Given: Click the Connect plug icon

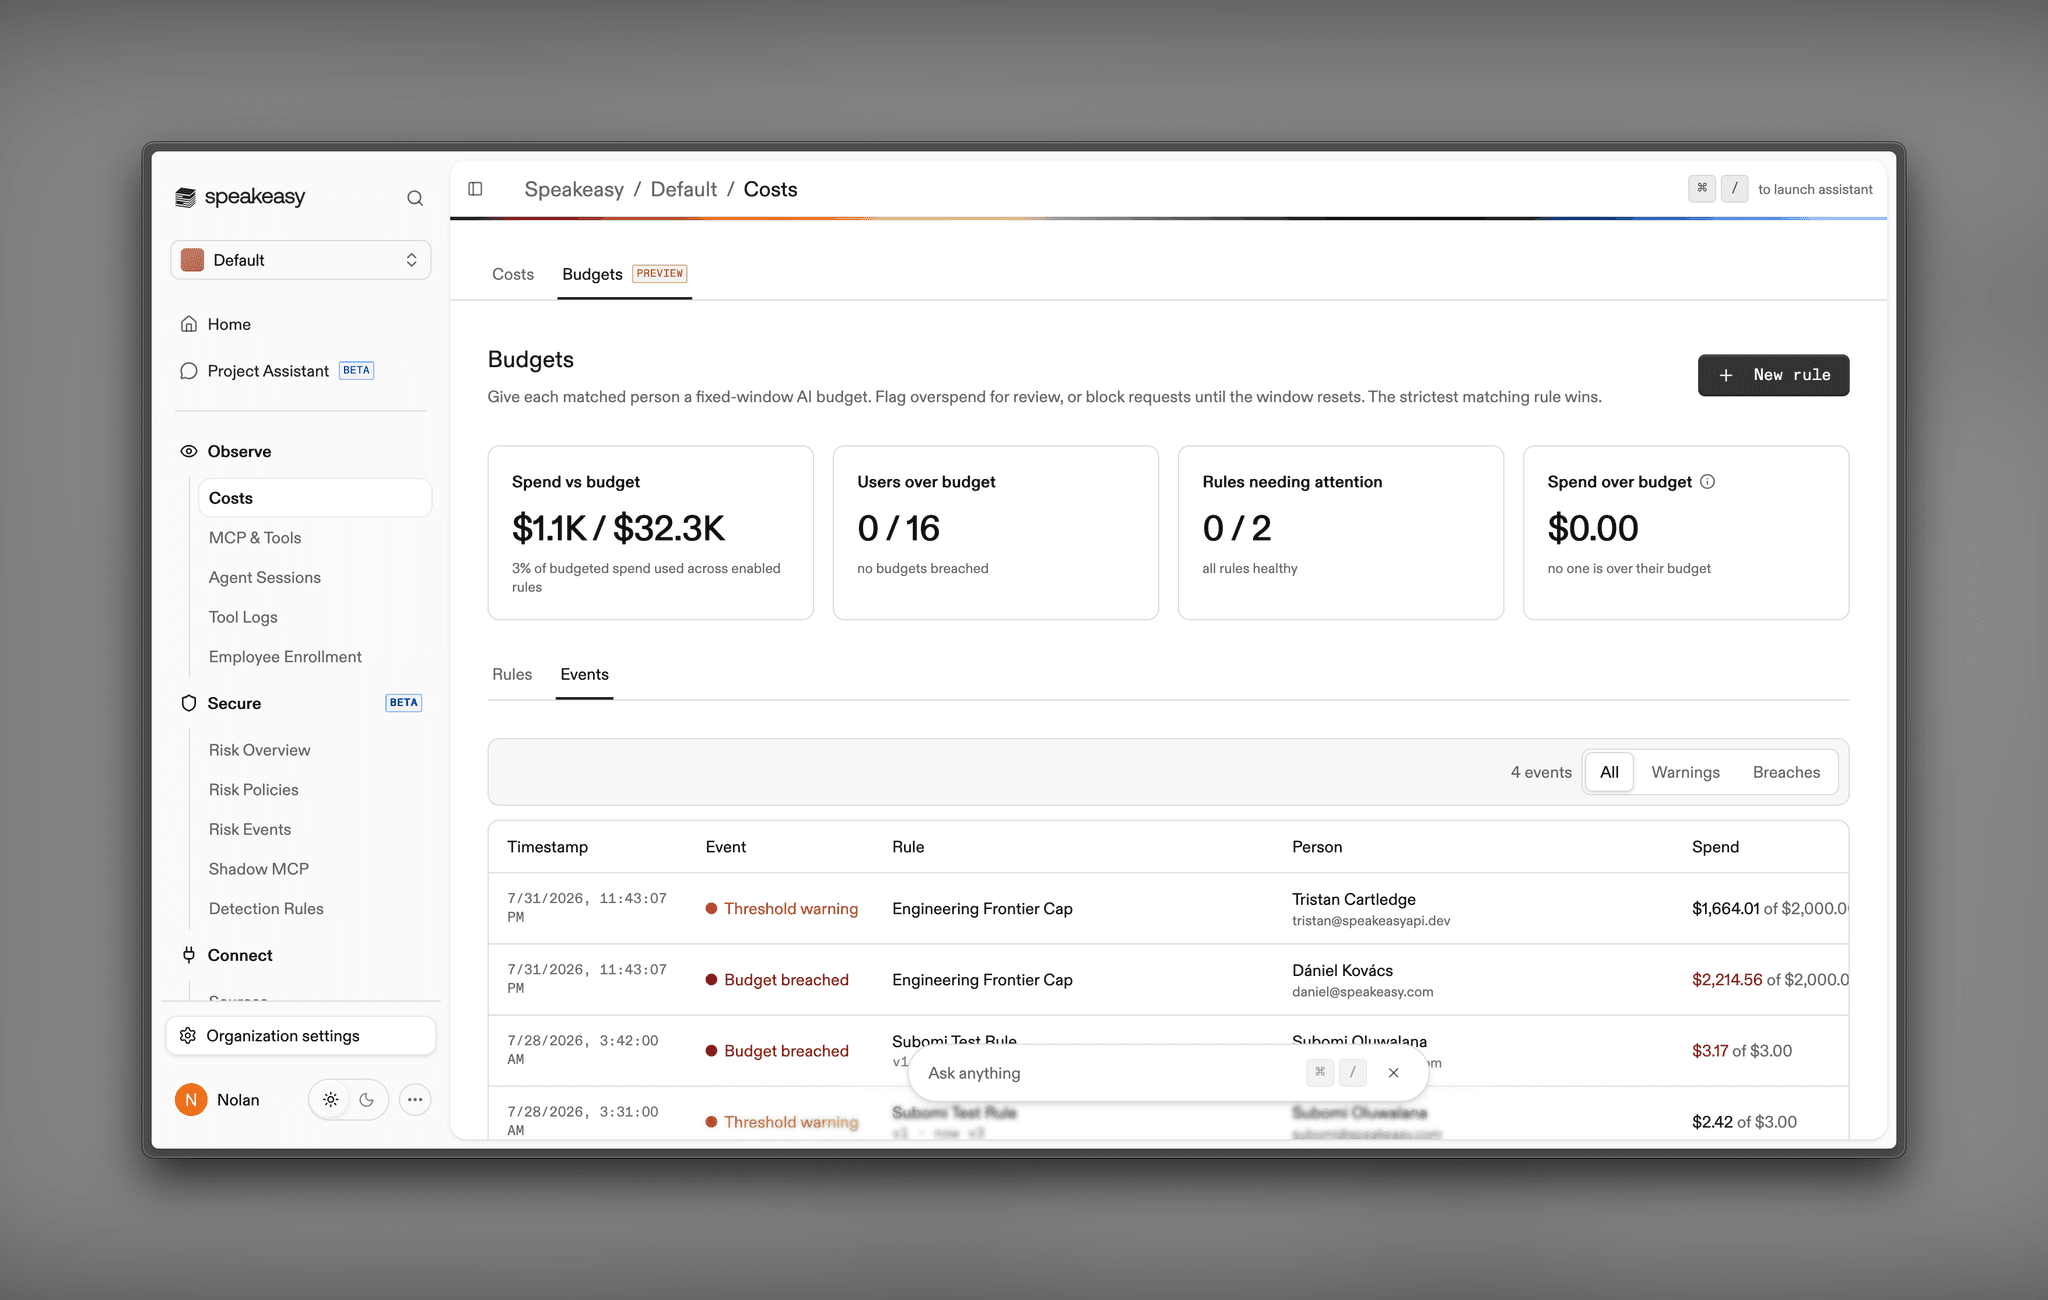Looking at the screenshot, I should tap(189, 955).
